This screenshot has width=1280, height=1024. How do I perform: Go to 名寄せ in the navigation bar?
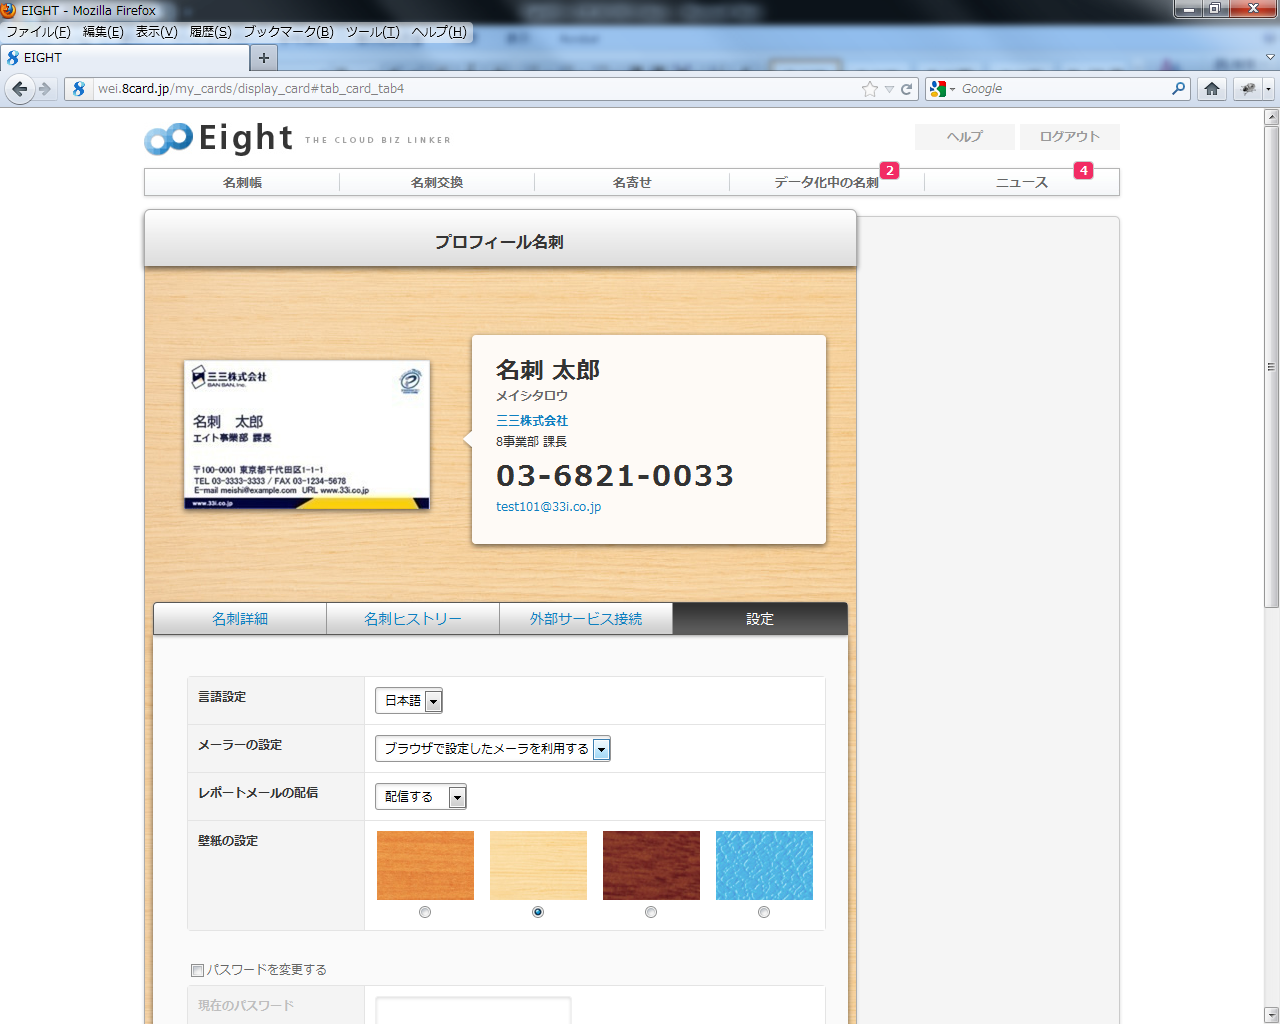tap(632, 182)
